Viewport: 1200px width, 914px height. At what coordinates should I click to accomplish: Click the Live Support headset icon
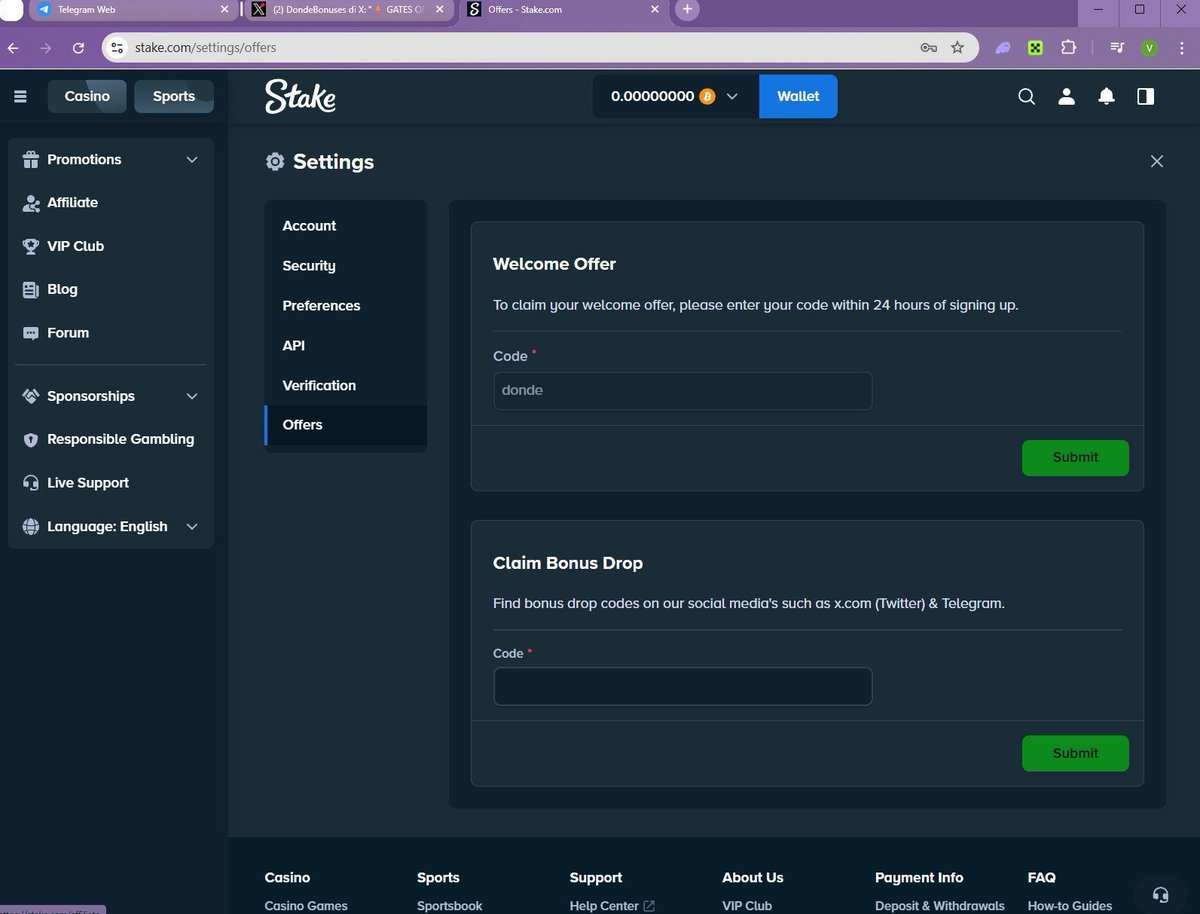coord(30,483)
